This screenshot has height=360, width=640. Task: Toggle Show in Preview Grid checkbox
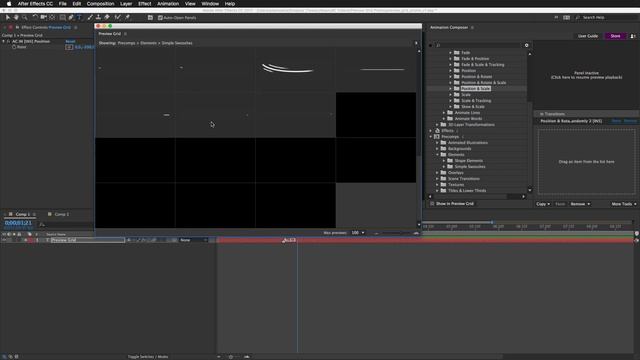click(432, 203)
